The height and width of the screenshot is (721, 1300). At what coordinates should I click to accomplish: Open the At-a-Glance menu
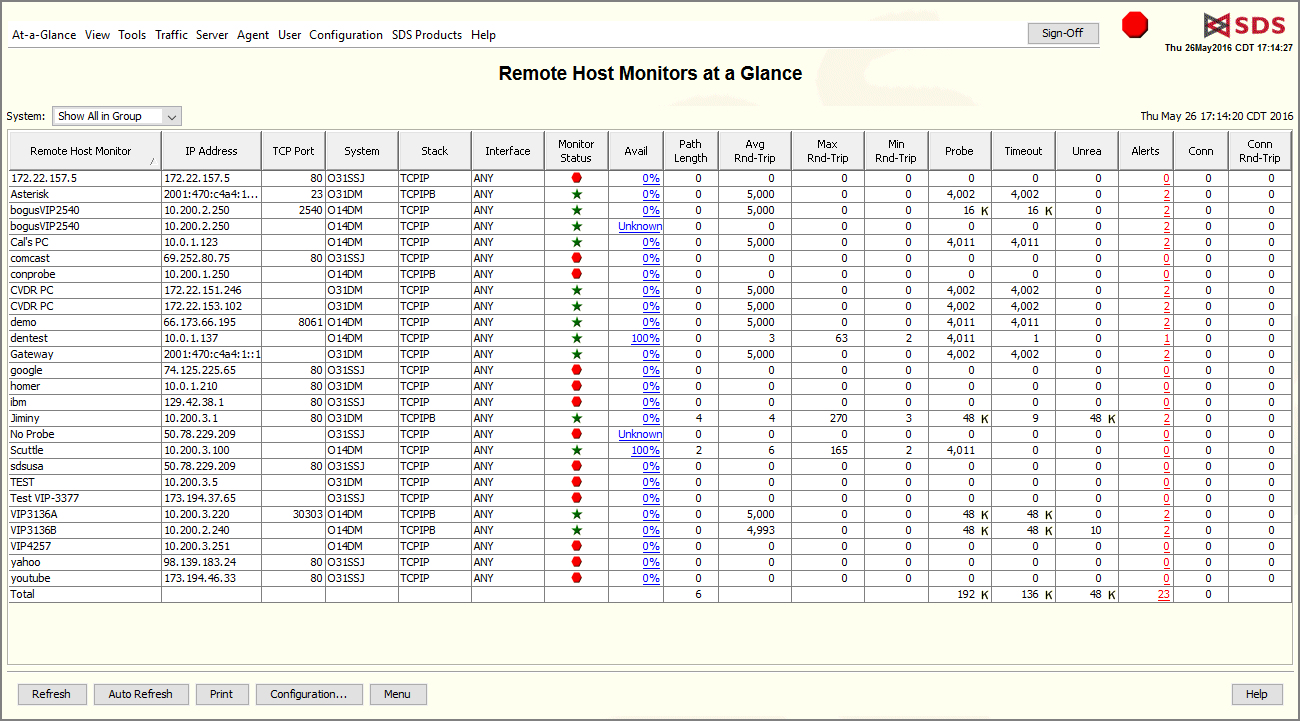pyautogui.click(x=44, y=35)
